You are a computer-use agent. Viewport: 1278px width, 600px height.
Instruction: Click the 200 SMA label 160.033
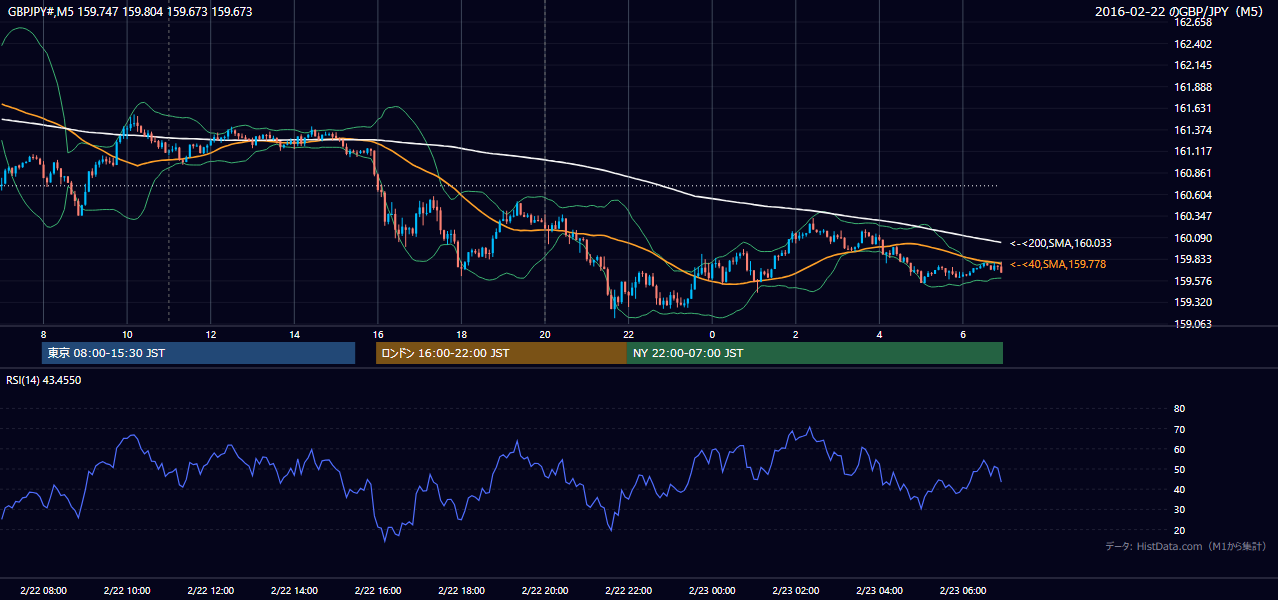[x=1061, y=243]
